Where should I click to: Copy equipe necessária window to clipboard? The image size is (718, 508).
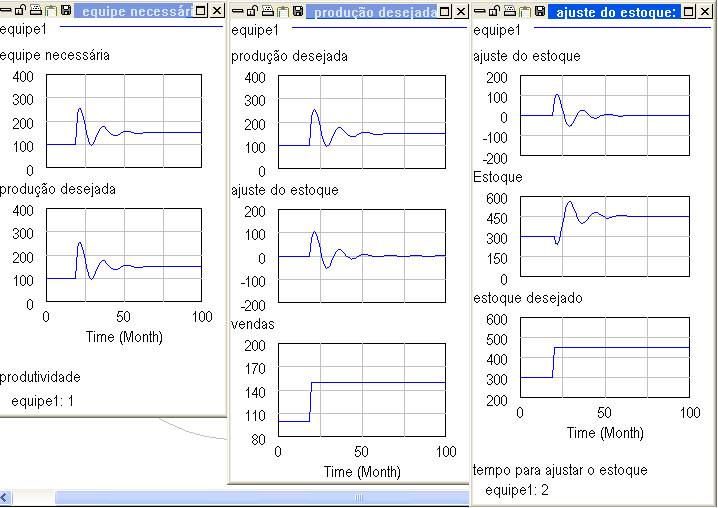coord(50,10)
